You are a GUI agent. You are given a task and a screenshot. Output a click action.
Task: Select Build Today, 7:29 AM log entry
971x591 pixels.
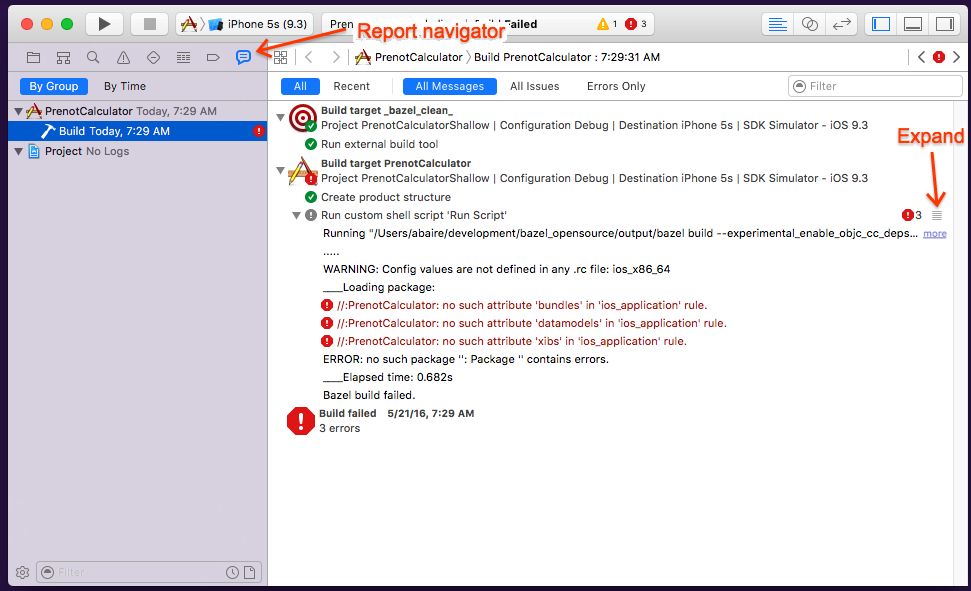tap(137, 131)
